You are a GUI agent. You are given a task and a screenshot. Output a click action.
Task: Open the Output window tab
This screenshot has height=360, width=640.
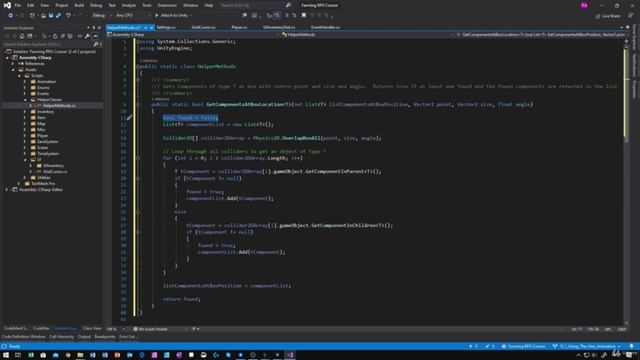(84, 337)
